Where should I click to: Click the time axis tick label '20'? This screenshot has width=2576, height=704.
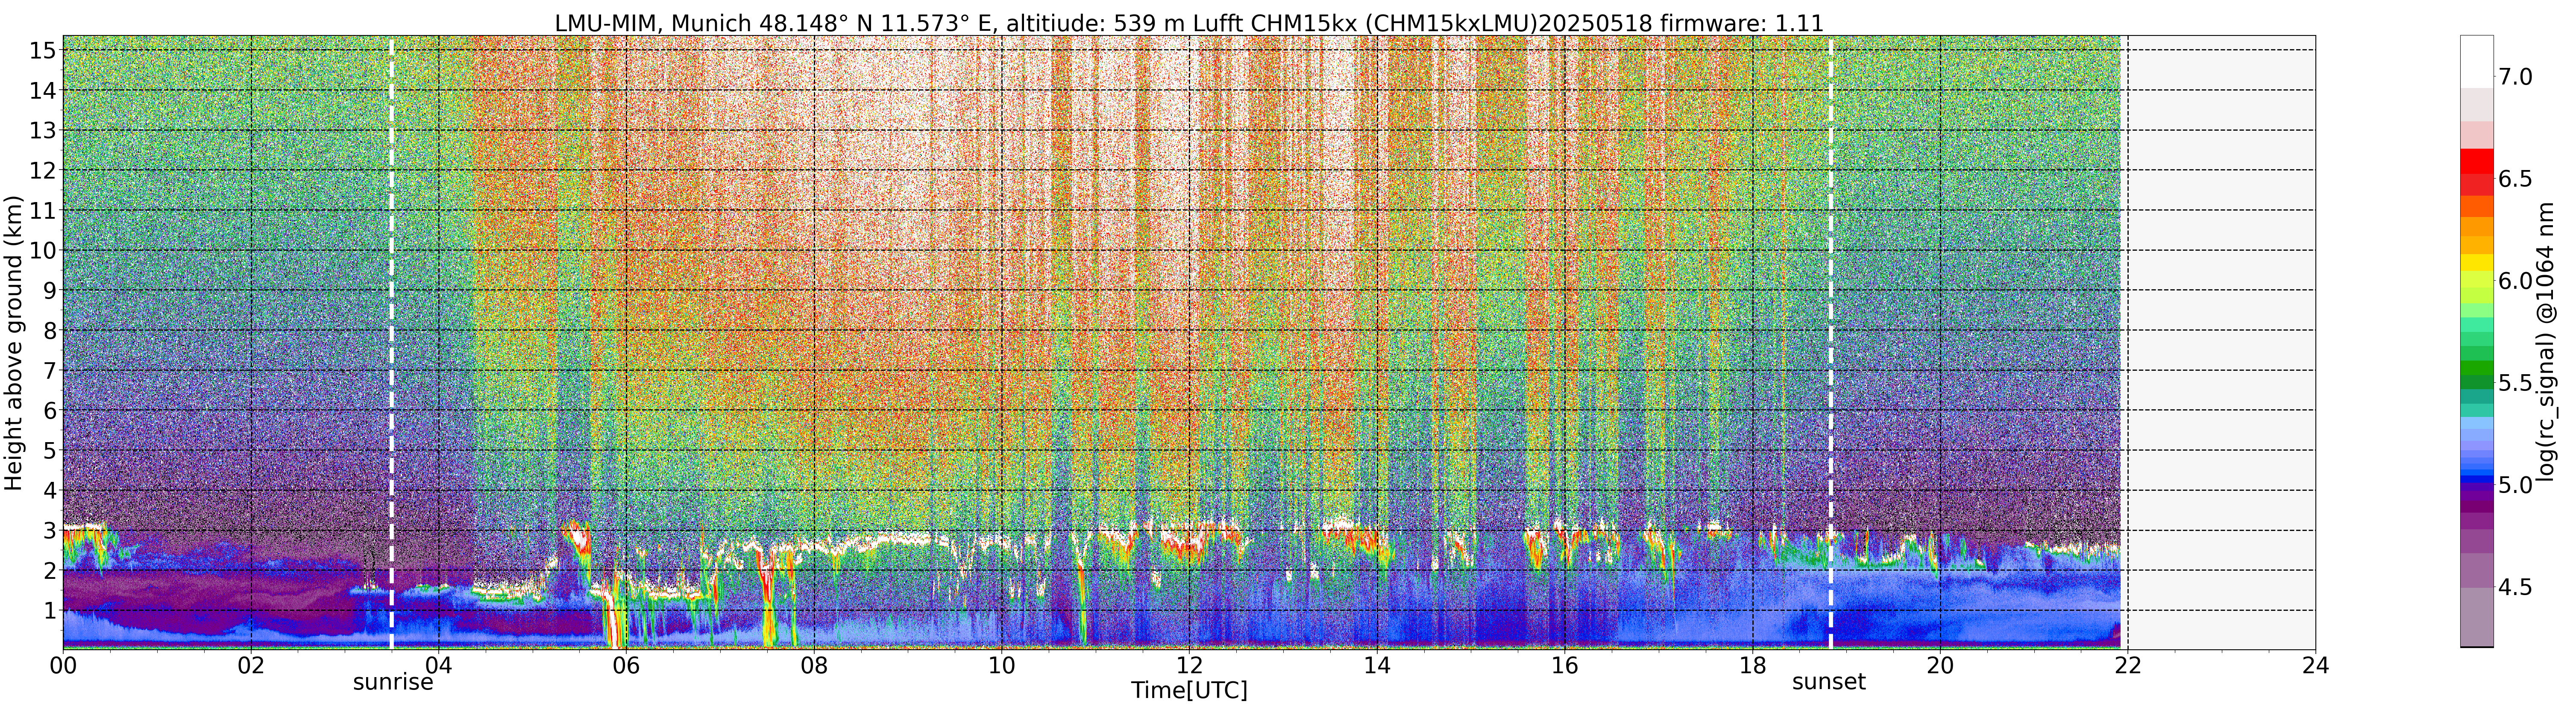(1940, 665)
